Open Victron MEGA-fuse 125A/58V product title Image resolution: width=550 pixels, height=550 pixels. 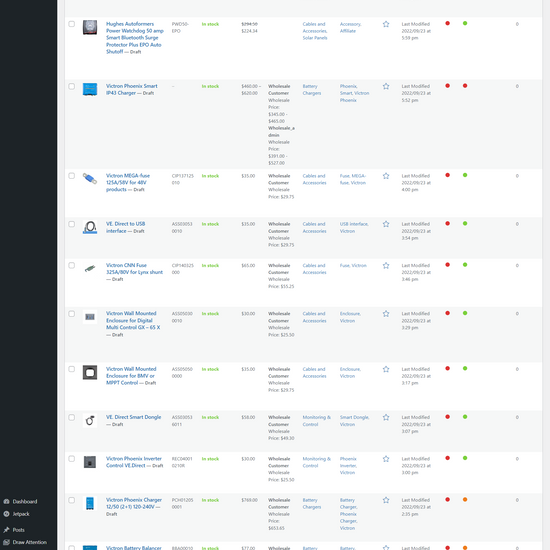128,182
